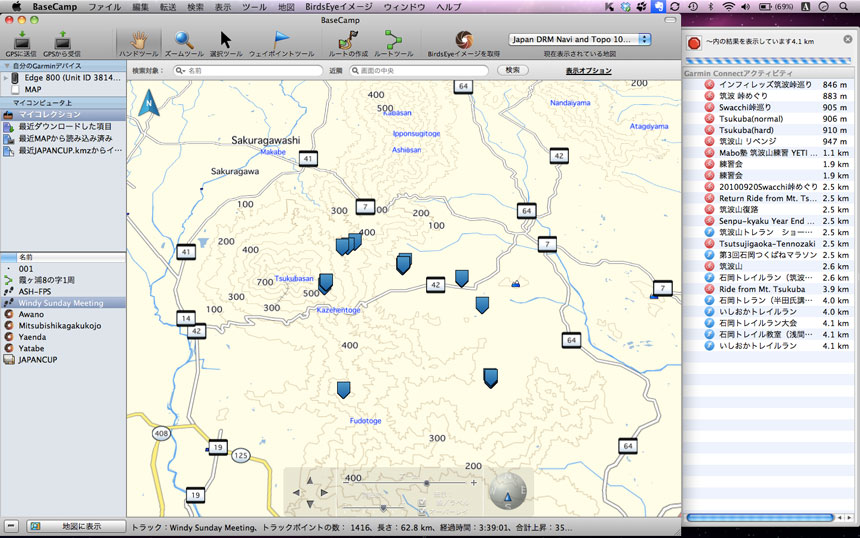Select the Ride from Mt. Tsukuba activity
This screenshot has height=538, width=860.
pyautogui.click(x=770, y=289)
